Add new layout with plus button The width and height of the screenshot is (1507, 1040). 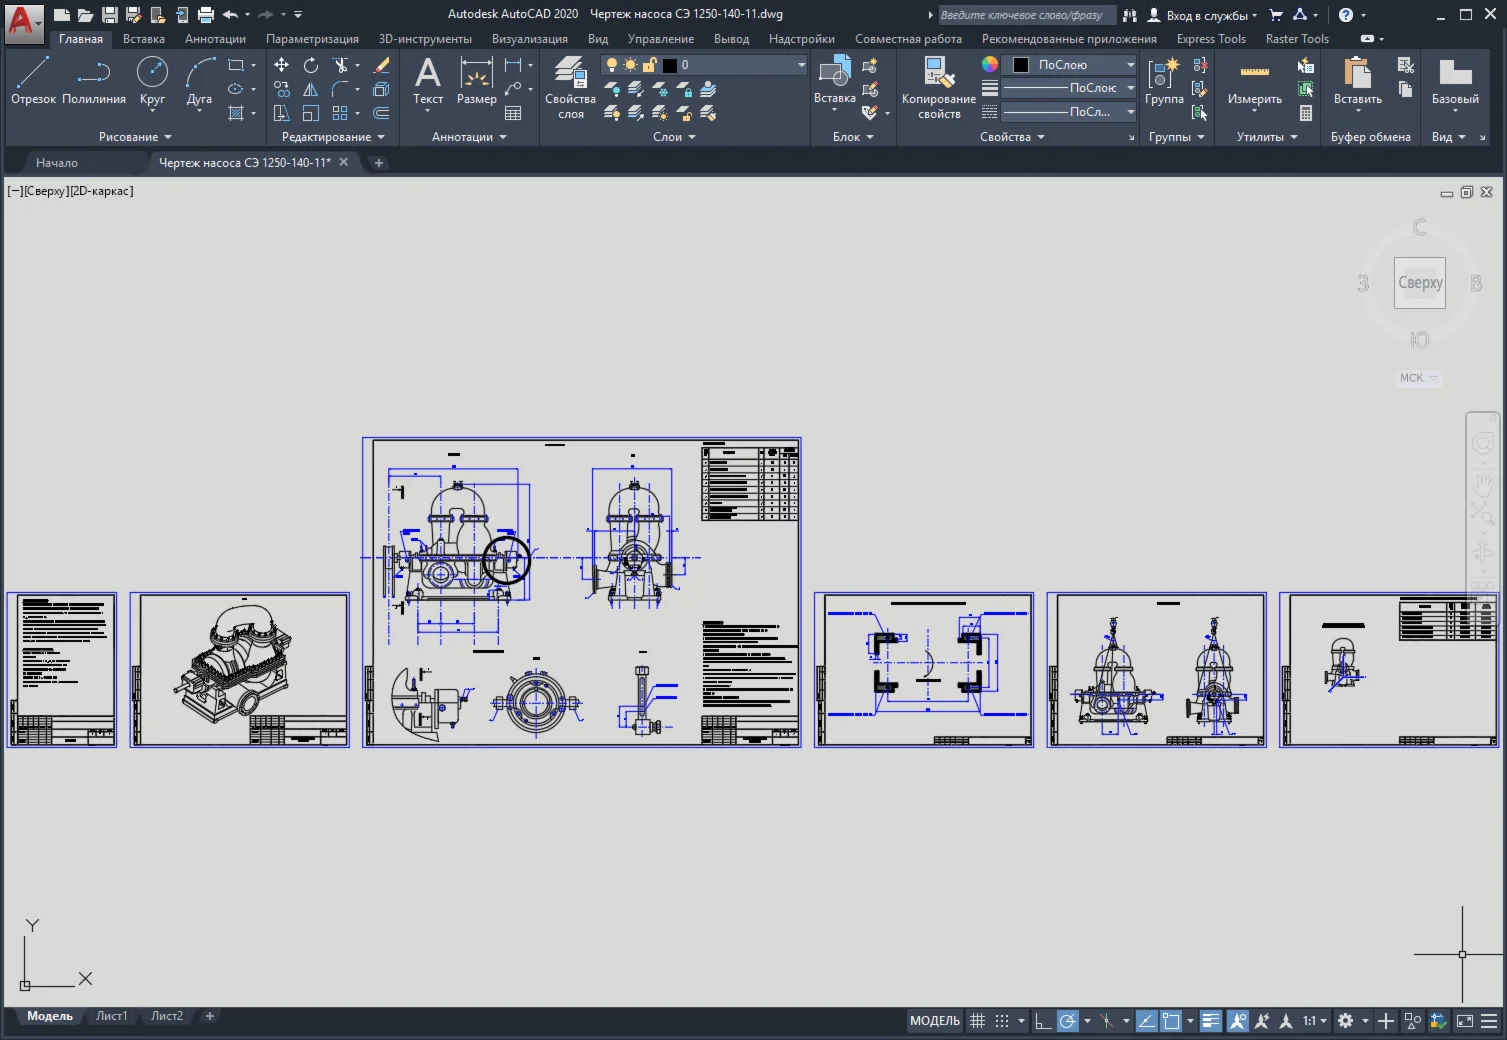coord(210,1016)
